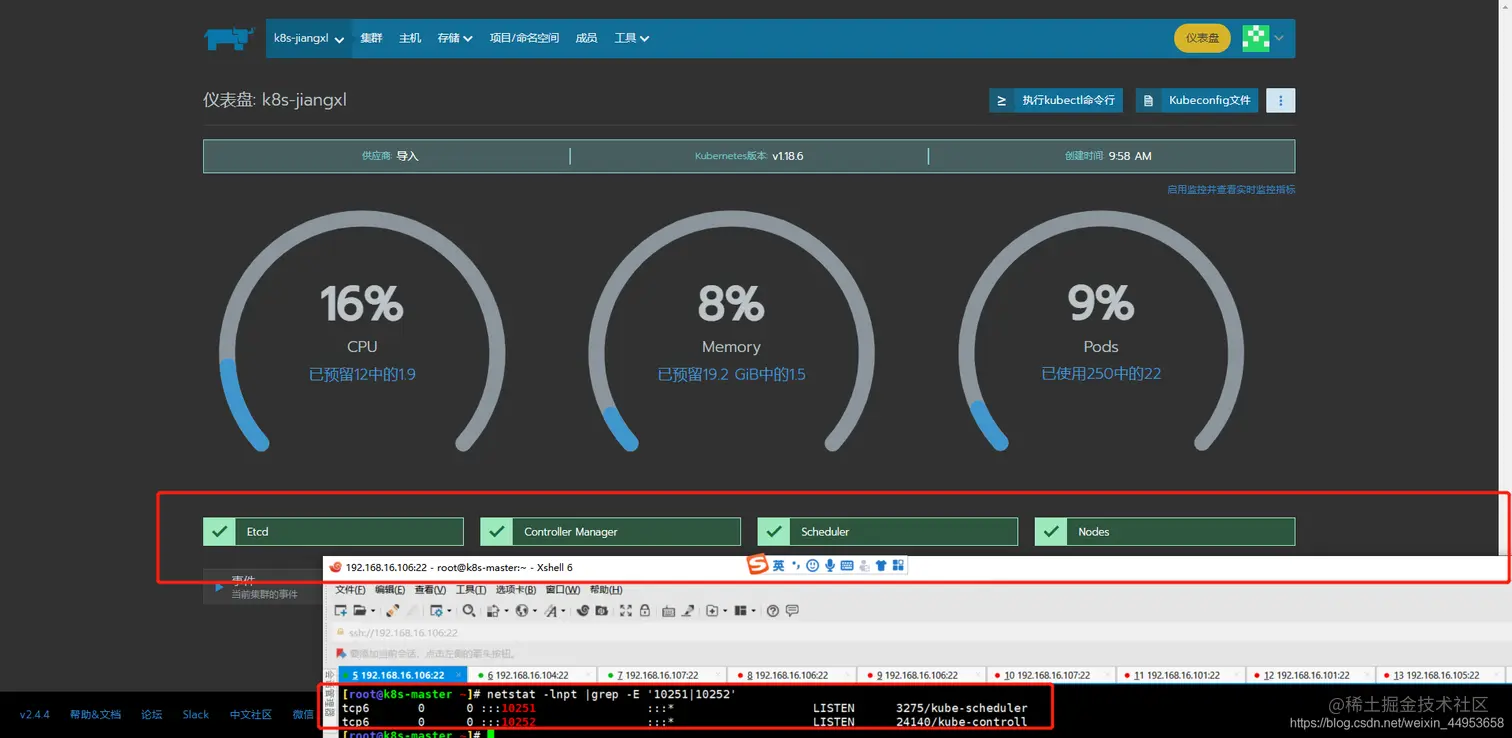Expand the globe encoding dropdown arrow

(x=535, y=611)
